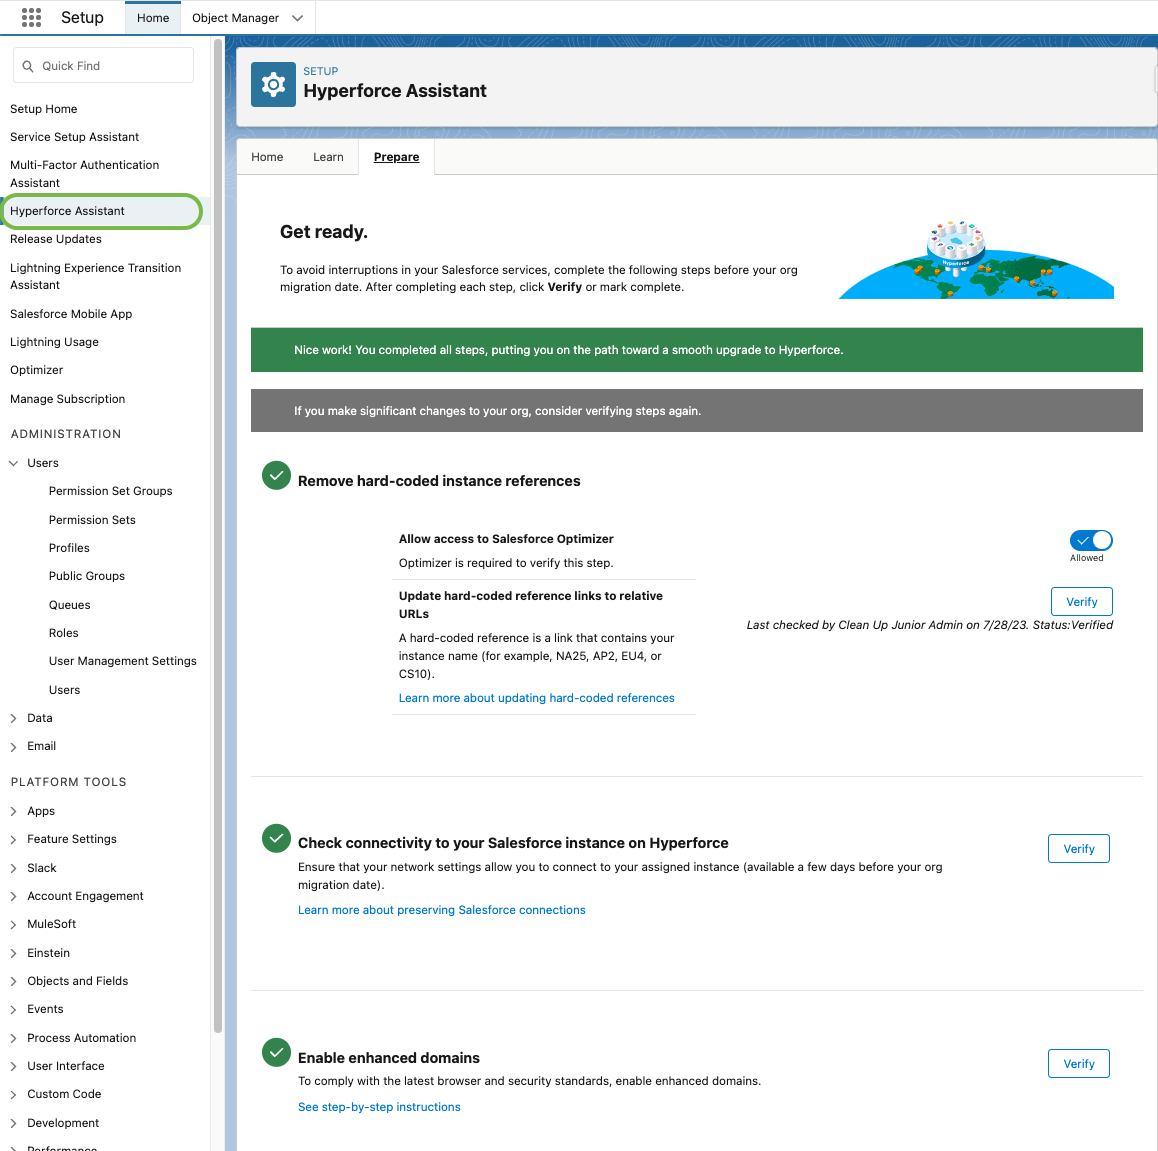Expand the Account Engagement section

click(x=13, y=896)
